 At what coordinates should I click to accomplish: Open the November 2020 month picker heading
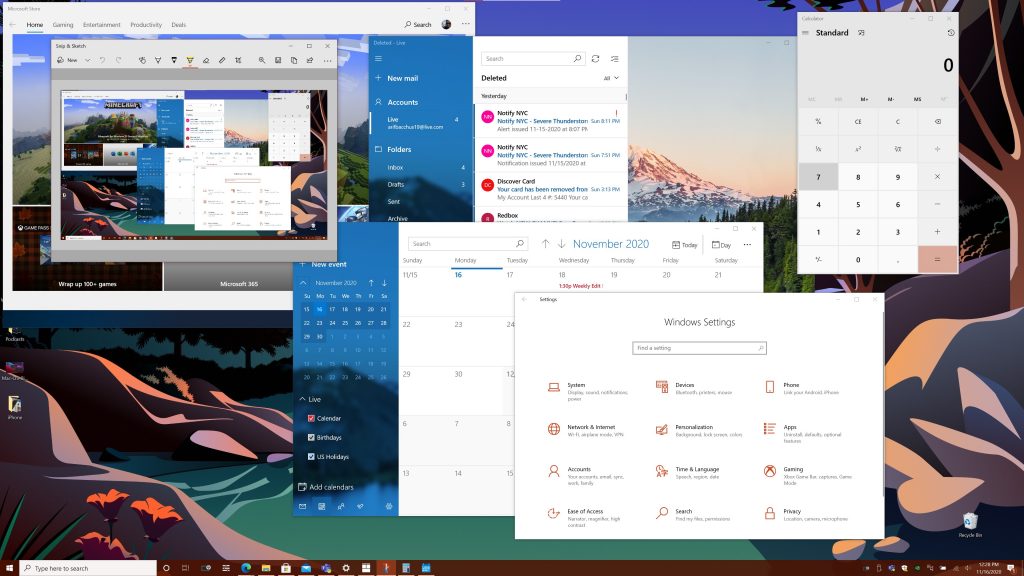click(611, 244)
